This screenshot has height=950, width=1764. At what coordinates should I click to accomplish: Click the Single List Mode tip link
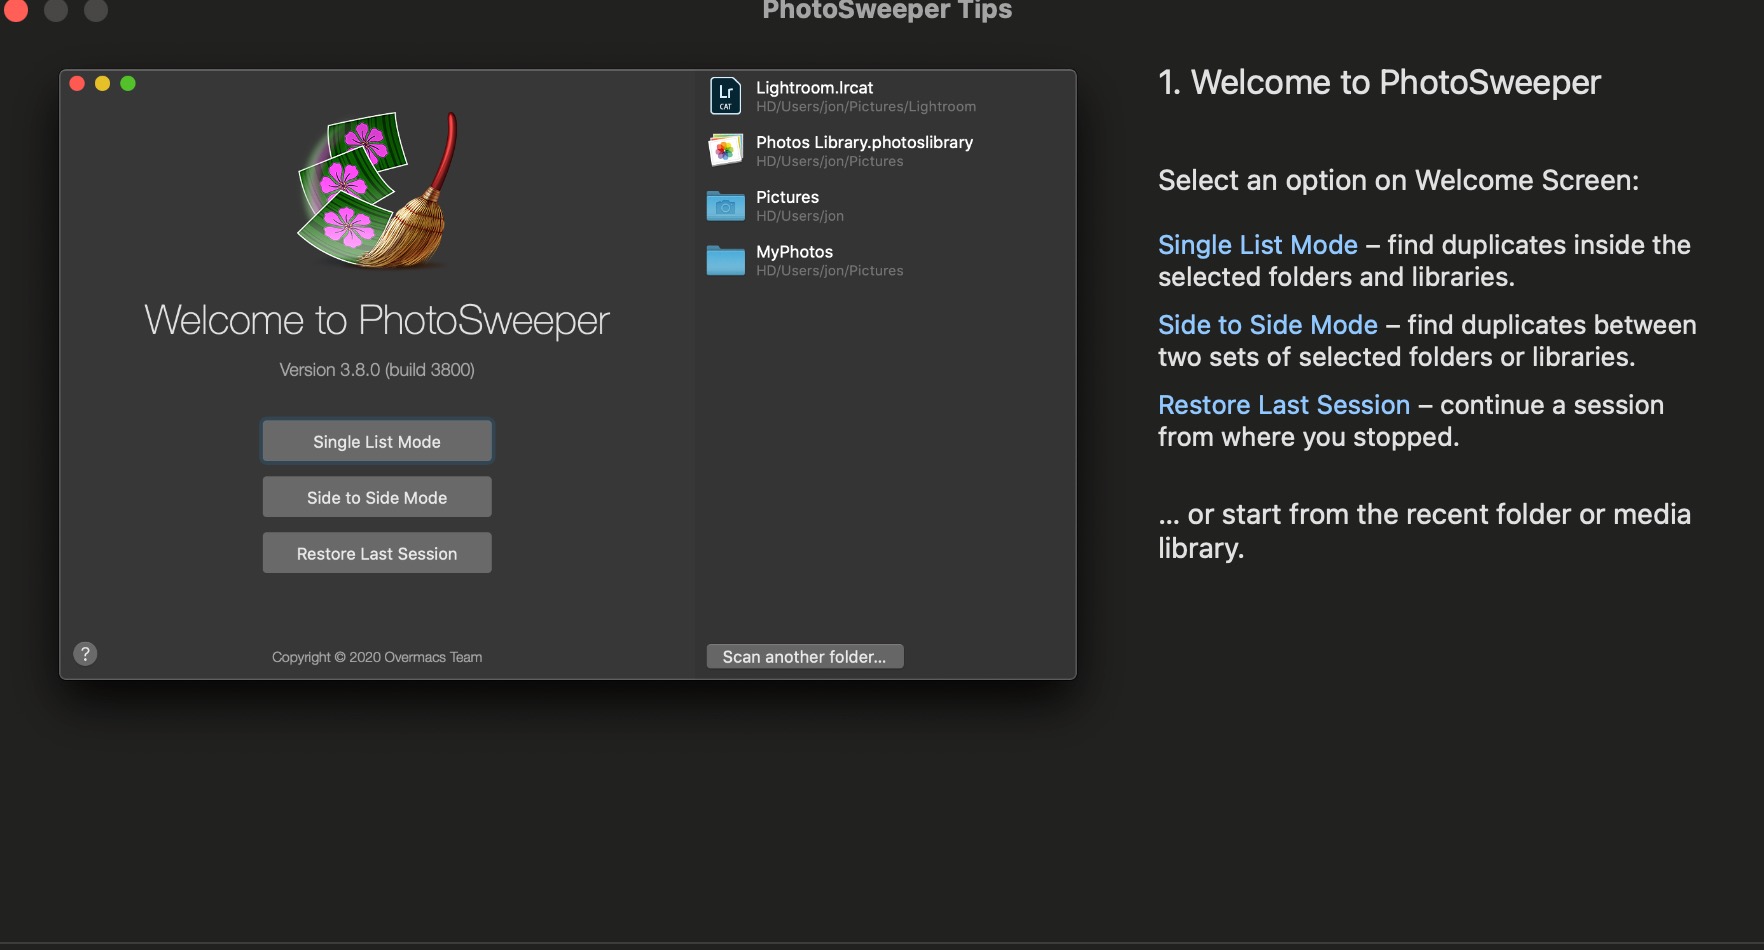[1258, 245]
